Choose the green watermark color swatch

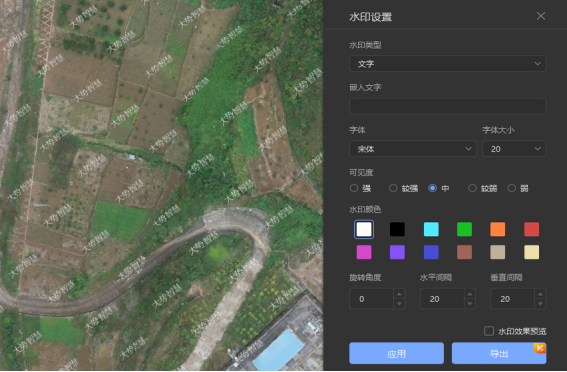464,229
